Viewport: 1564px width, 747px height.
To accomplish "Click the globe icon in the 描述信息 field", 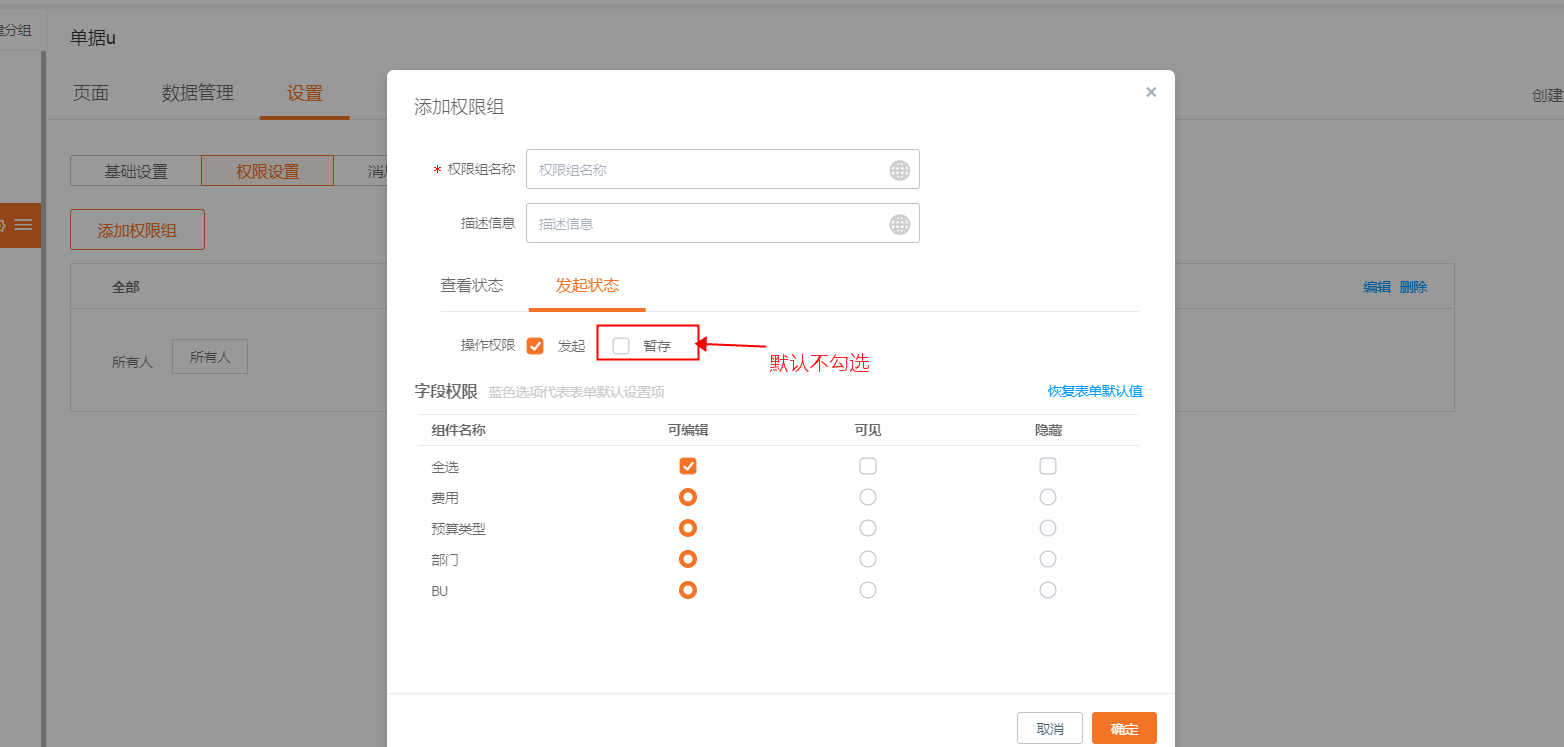I will (x=901, y=222).
